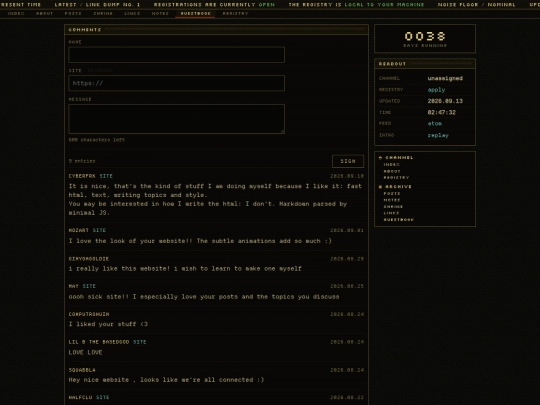Open POSTS under Archive in sidebar

click(x=392, y=194)
